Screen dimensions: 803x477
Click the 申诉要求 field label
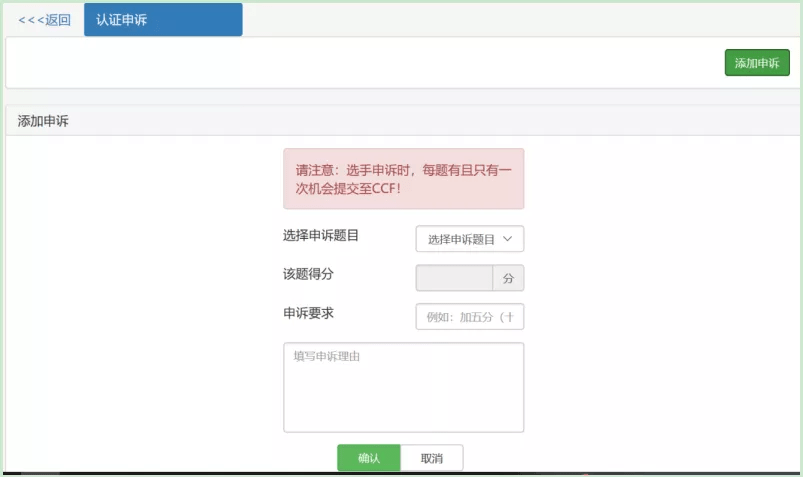pos(308,313)
